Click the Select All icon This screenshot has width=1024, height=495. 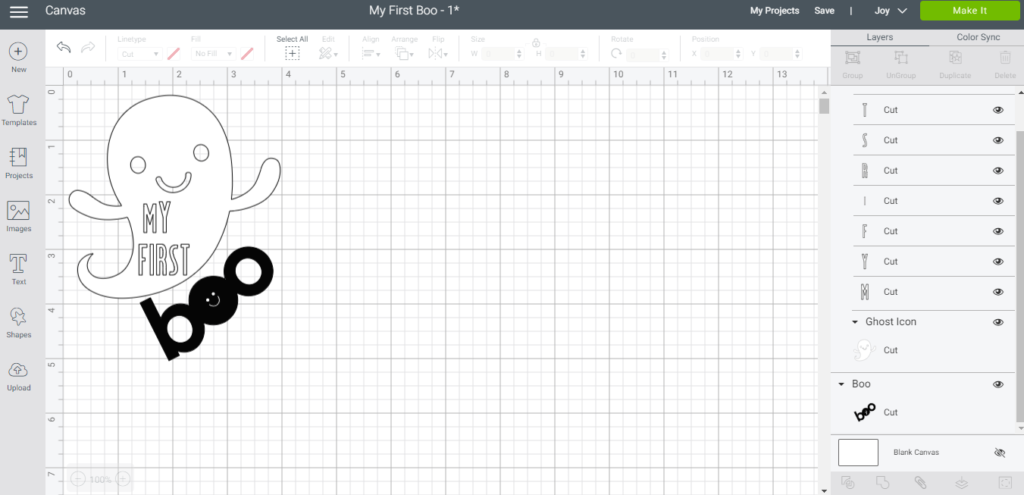(x=292, y=54)
